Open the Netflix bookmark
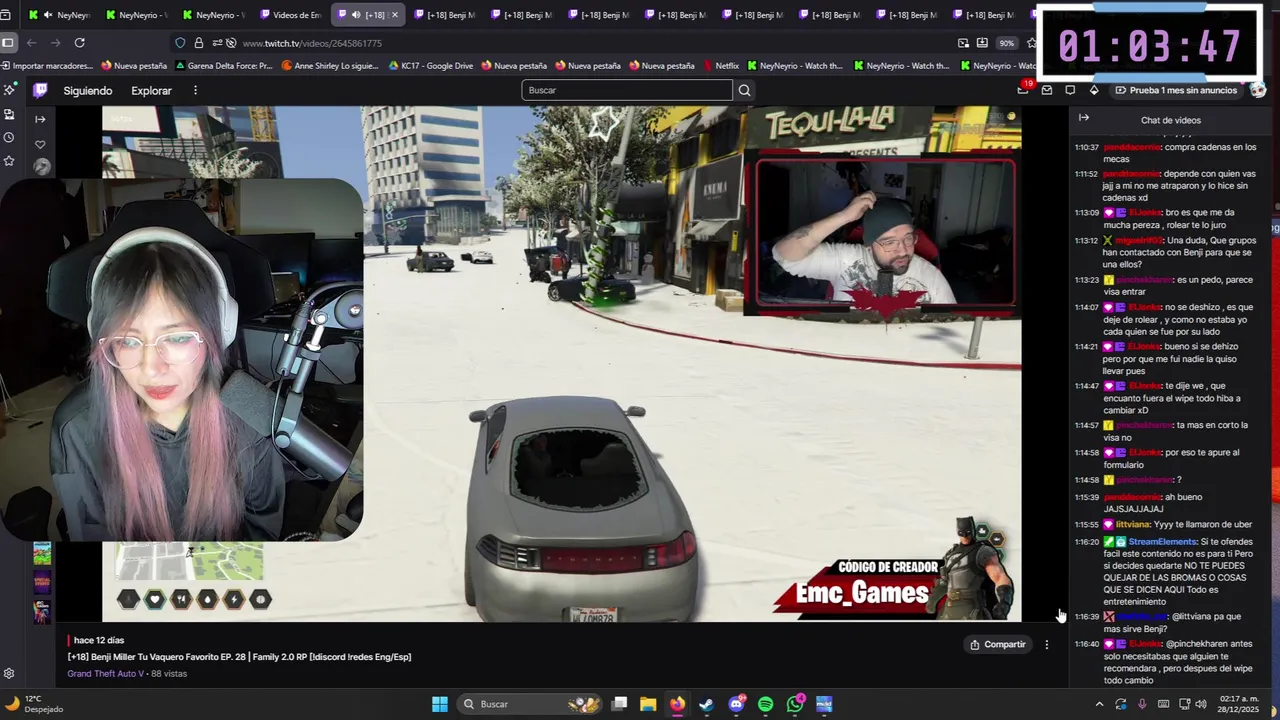This screenshot has width=1280, height=720. coord(720,66)
